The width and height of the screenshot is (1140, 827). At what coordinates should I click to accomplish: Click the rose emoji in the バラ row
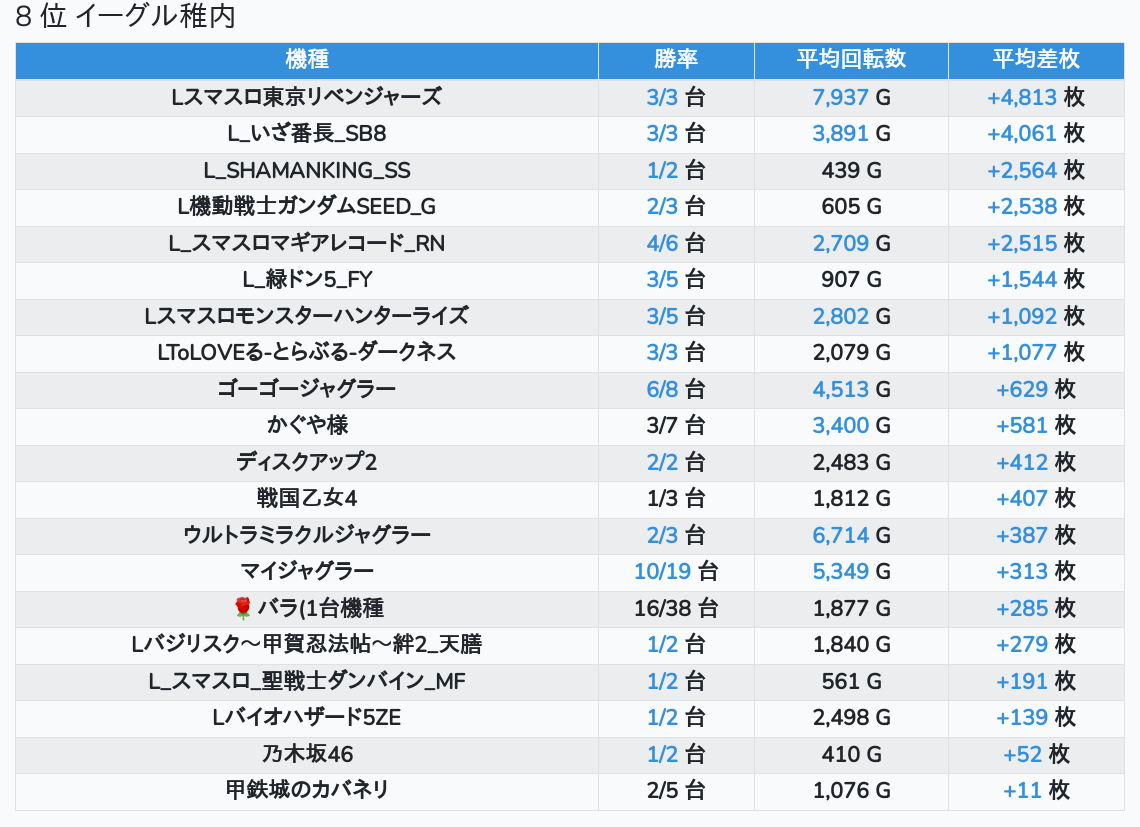pos(243,608)
